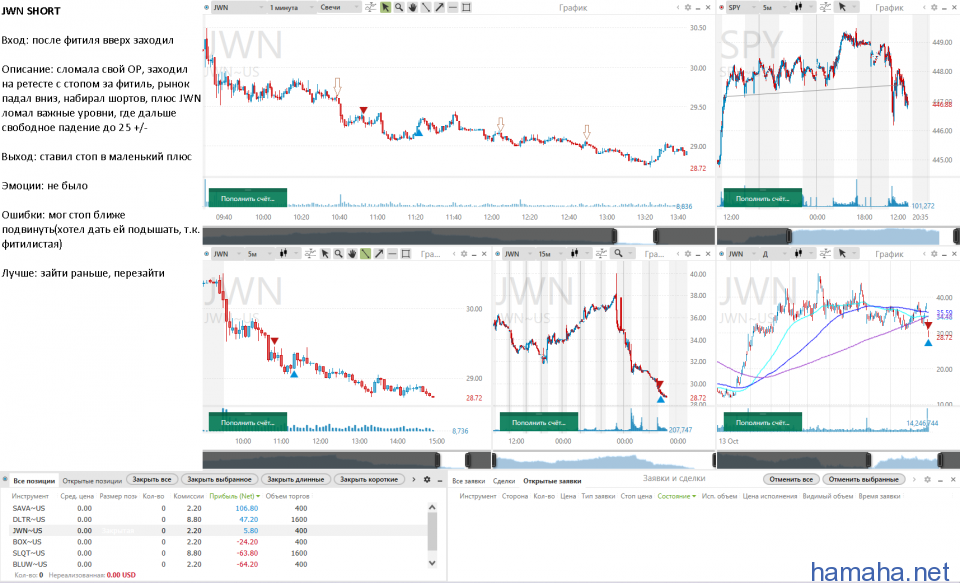Click range navigator under JWN 15m chart
The height and width of the screenshot is (583, 960).
click(604, 461)
